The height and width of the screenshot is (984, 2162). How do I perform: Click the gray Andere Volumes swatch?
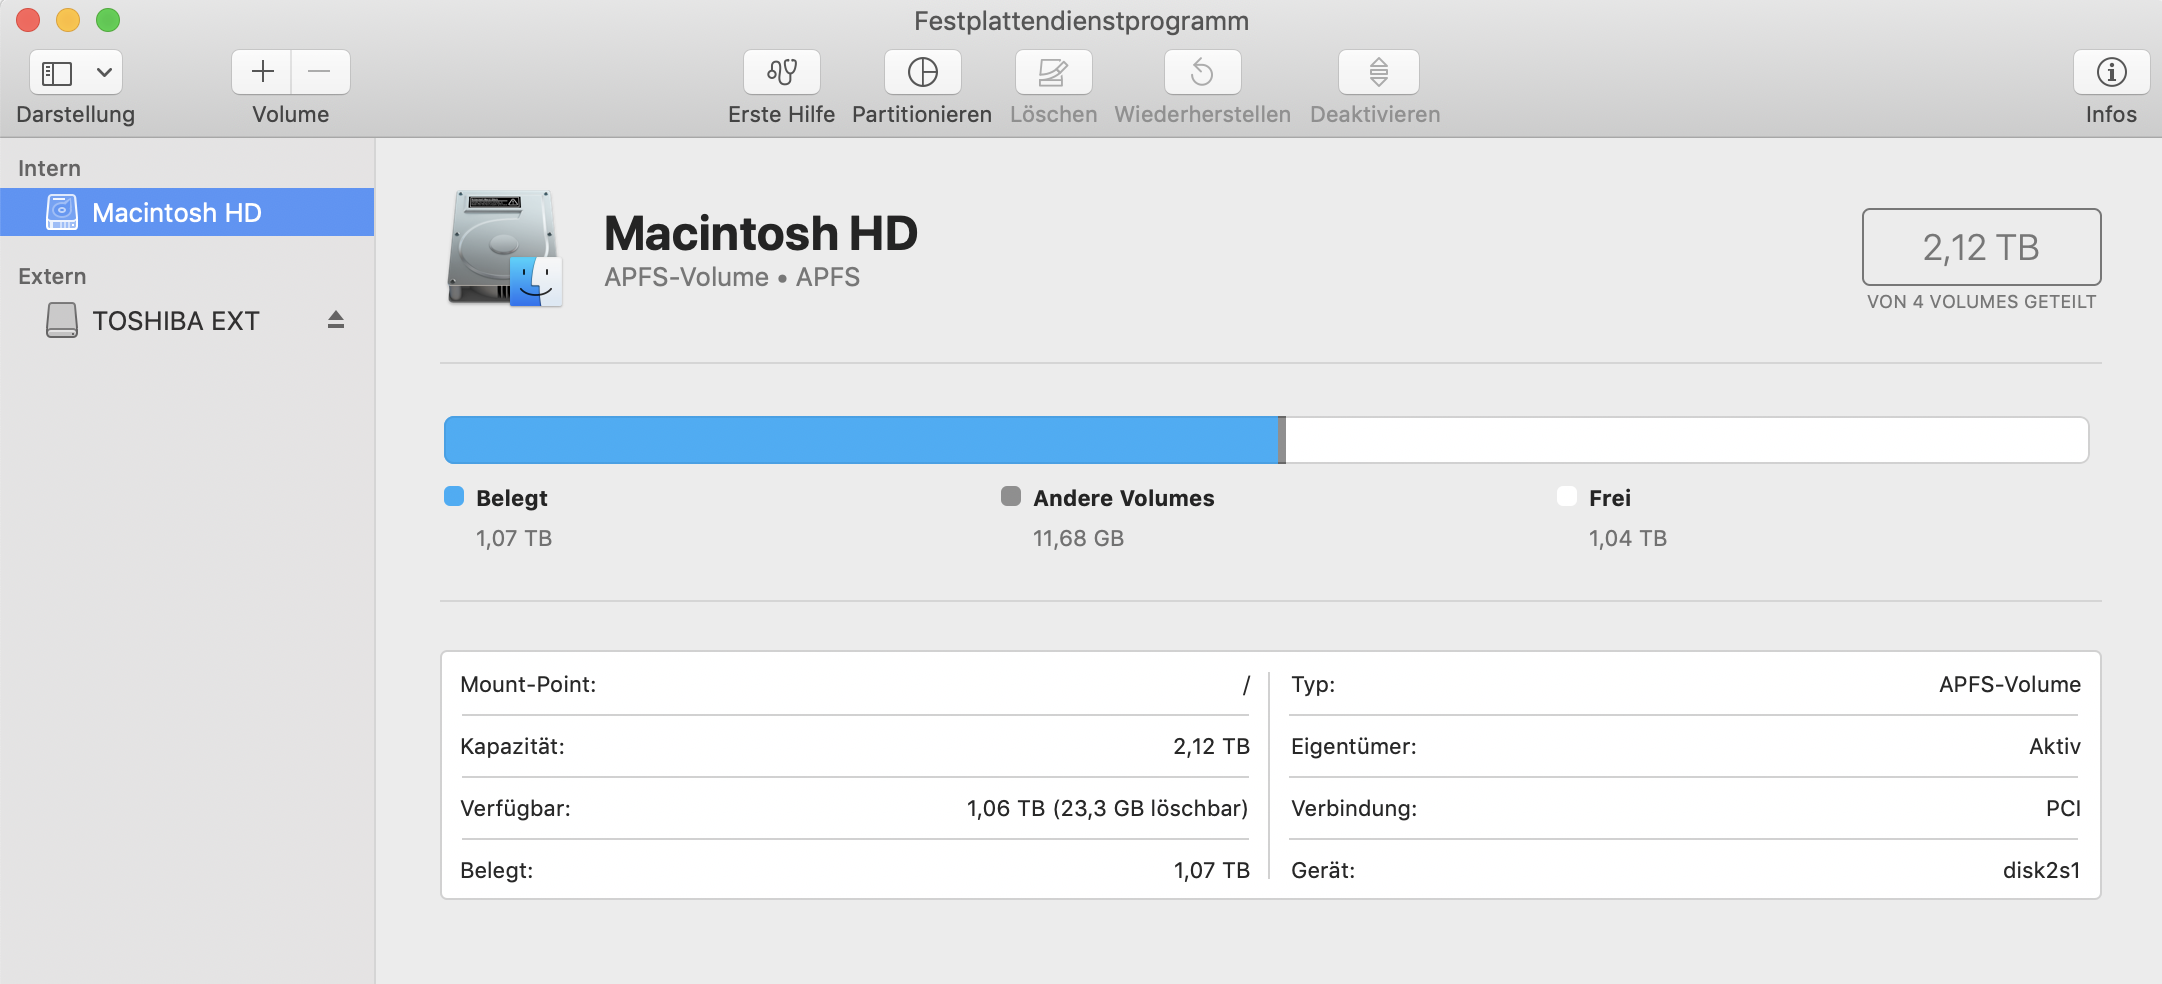coord(1011,497)
